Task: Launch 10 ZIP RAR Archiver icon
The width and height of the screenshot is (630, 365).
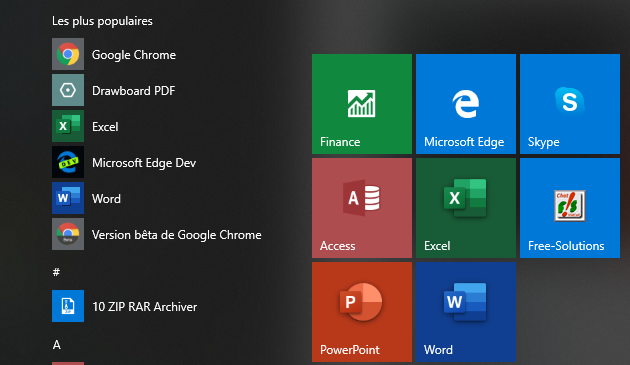Action: pos(68,306)
